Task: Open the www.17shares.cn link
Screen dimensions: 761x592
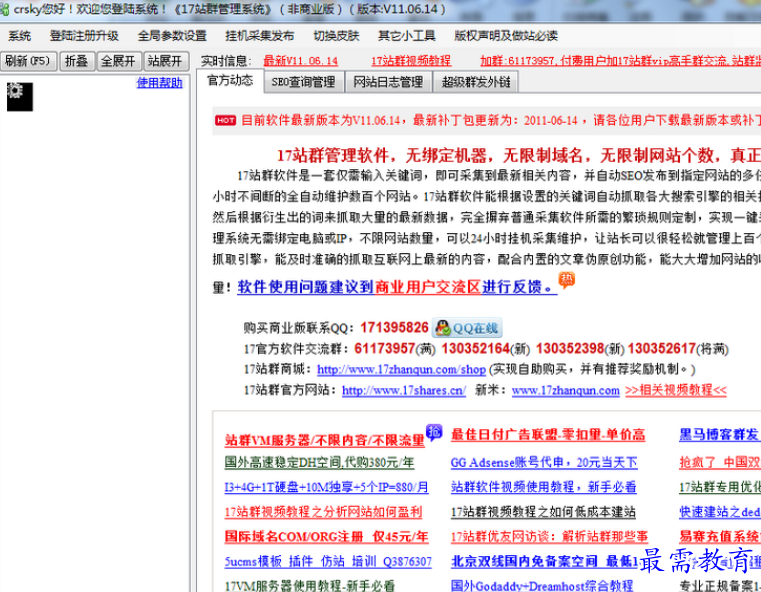Action: coord(404,390)
